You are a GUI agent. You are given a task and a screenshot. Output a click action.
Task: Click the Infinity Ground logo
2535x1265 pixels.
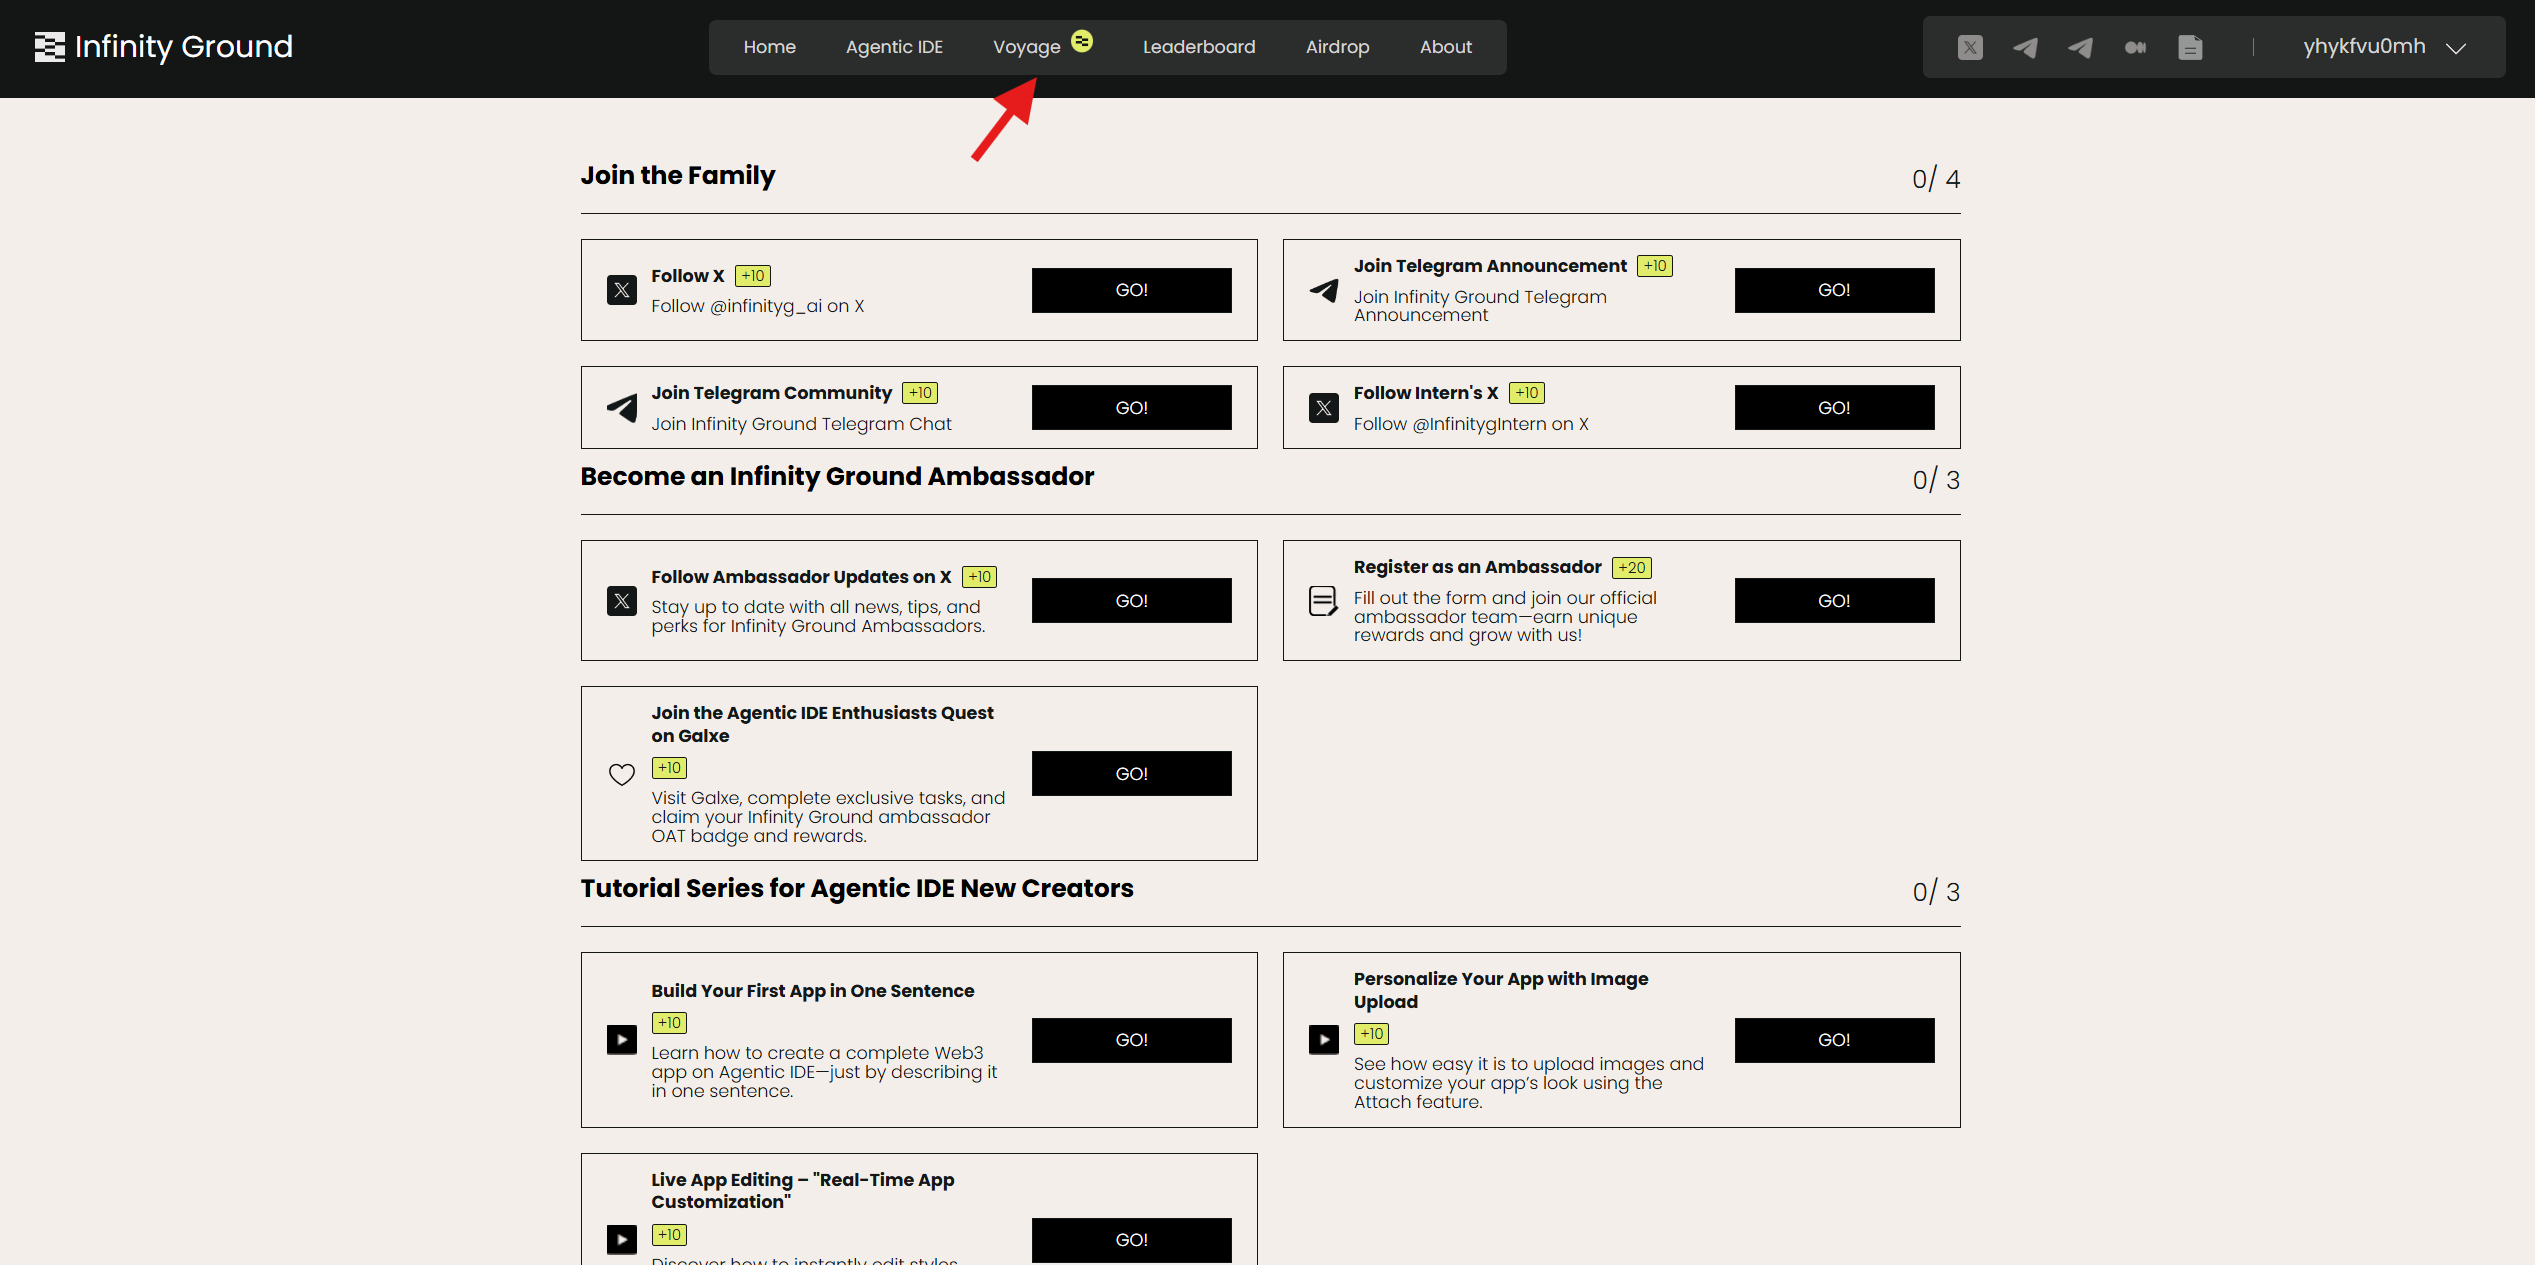pos(164,46)
